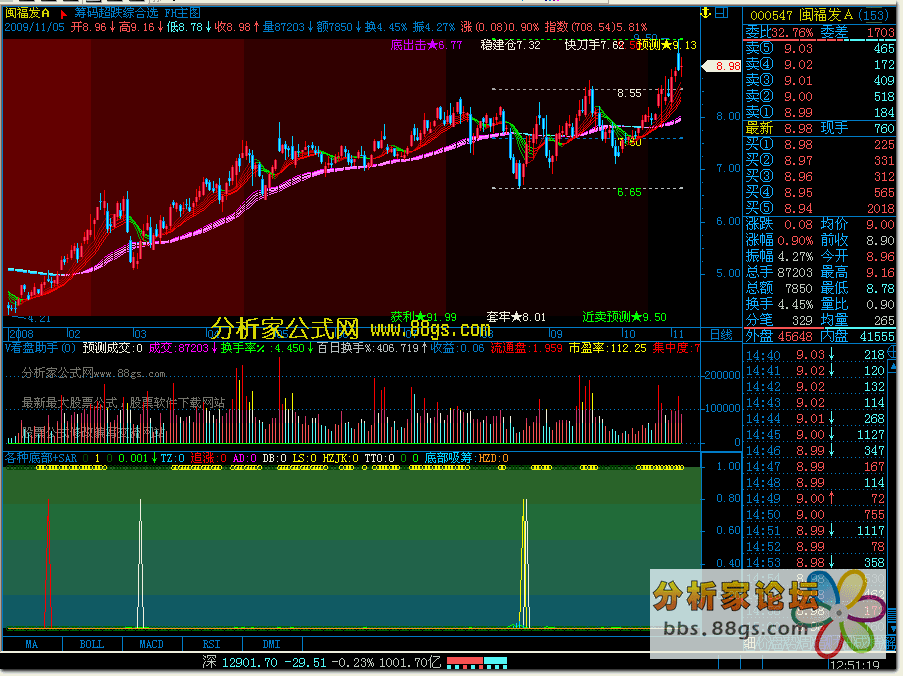Click the 日线 period selector label
The width and height of the screenshot is (903, 676).
click(x=721, y=335)
